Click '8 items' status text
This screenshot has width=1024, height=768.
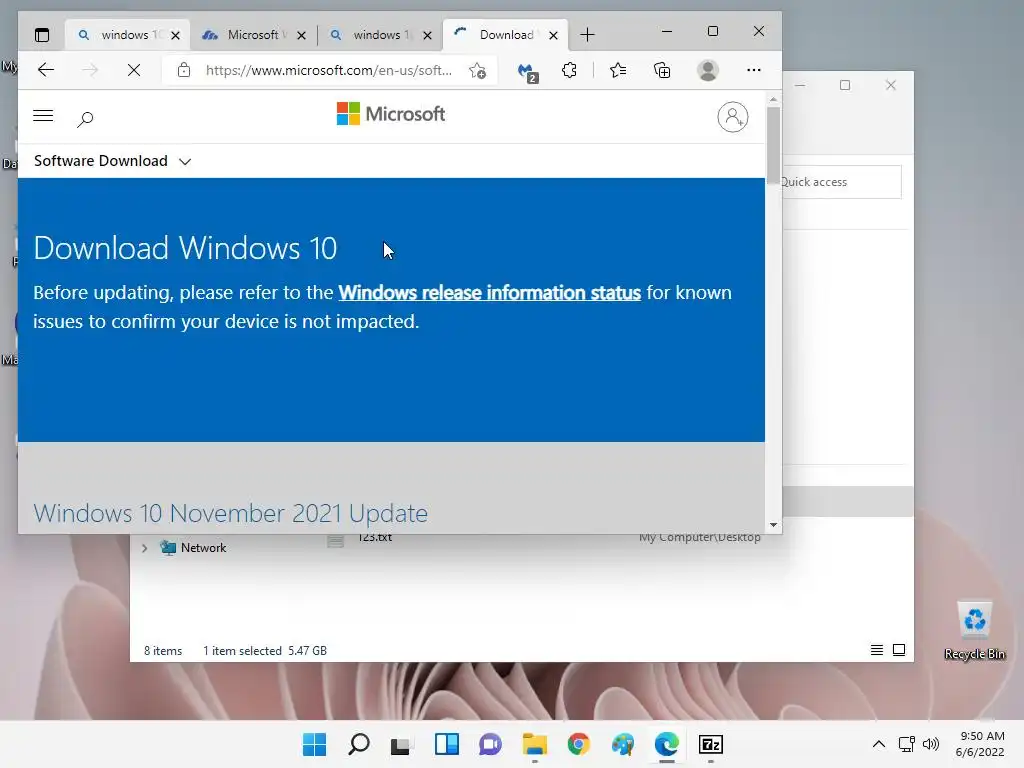[163, 650]
